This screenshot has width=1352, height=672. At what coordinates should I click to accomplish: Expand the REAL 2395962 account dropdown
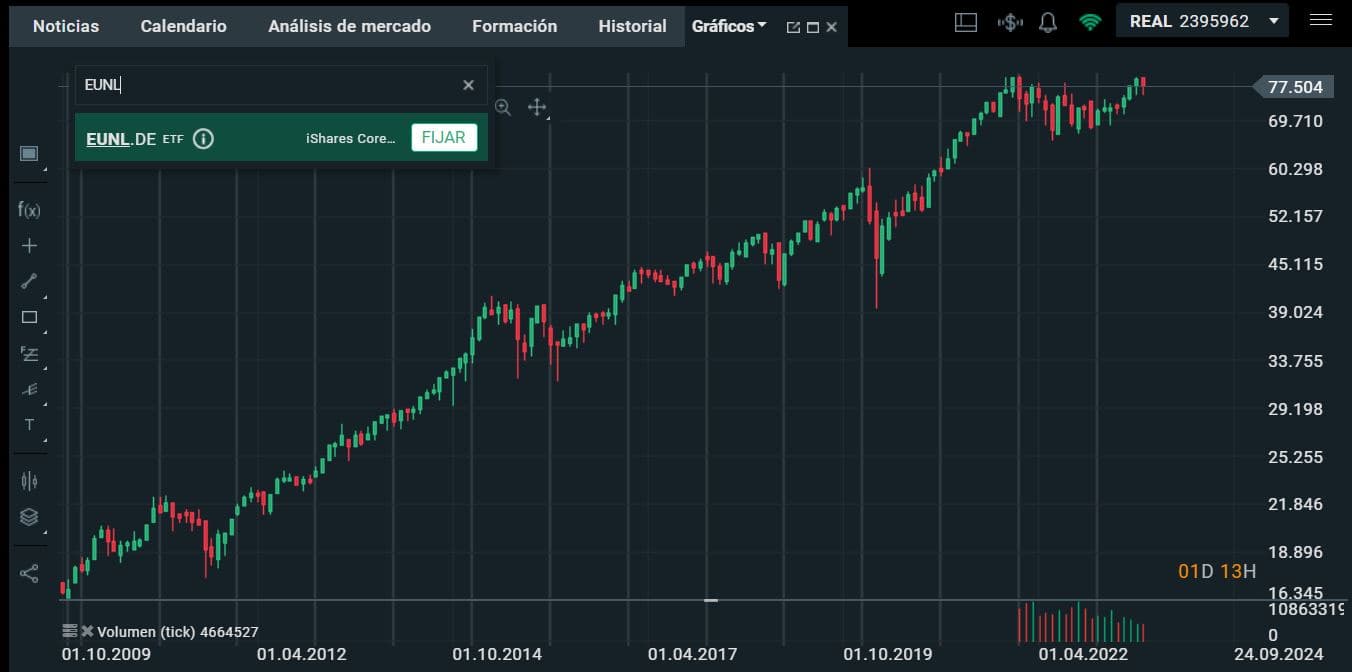pos(1273,21)
